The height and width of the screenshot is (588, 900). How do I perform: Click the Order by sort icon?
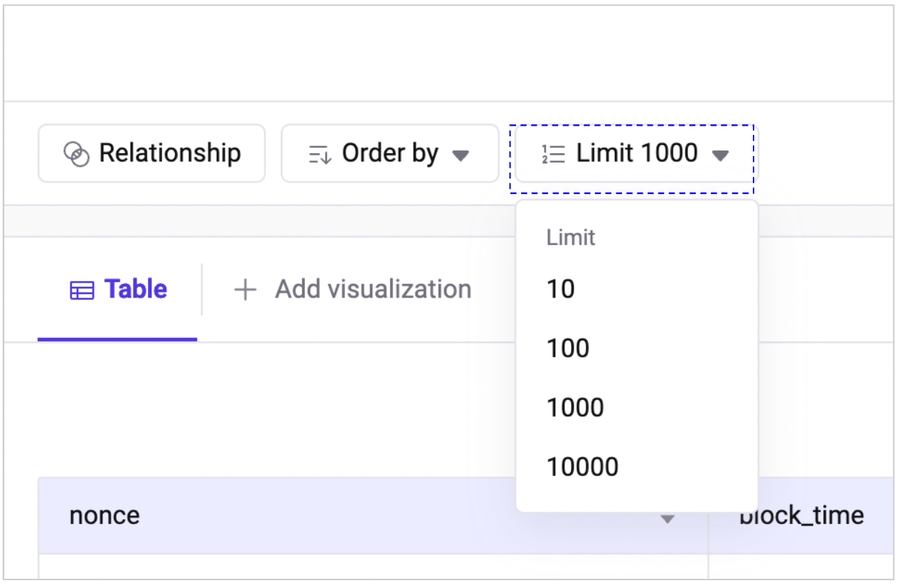point(319,154)
